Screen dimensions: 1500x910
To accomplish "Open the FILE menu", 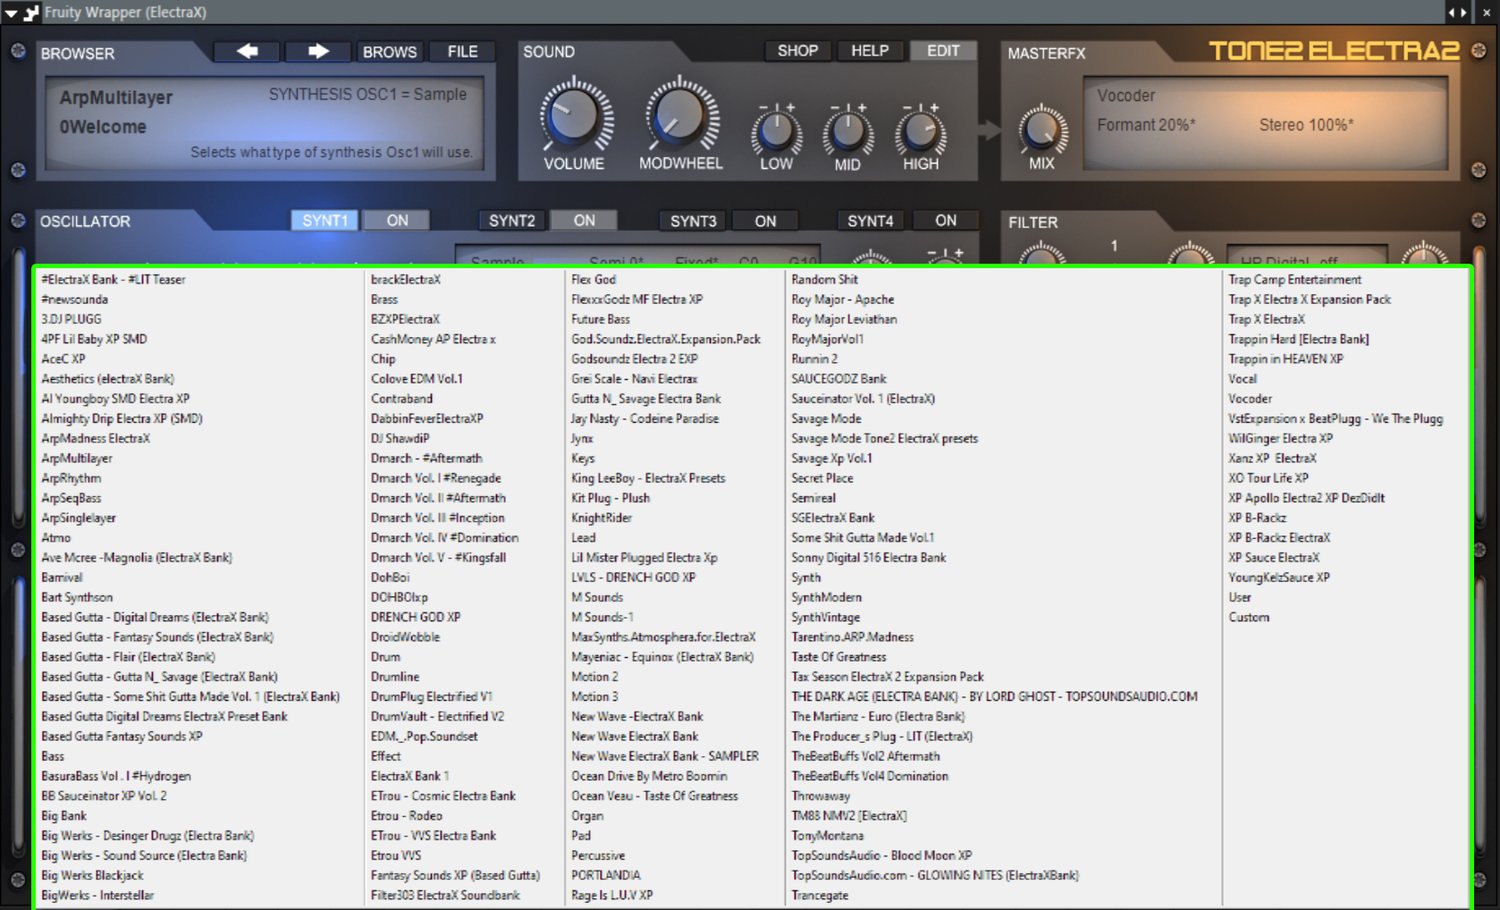I will (x=462, y=51).
